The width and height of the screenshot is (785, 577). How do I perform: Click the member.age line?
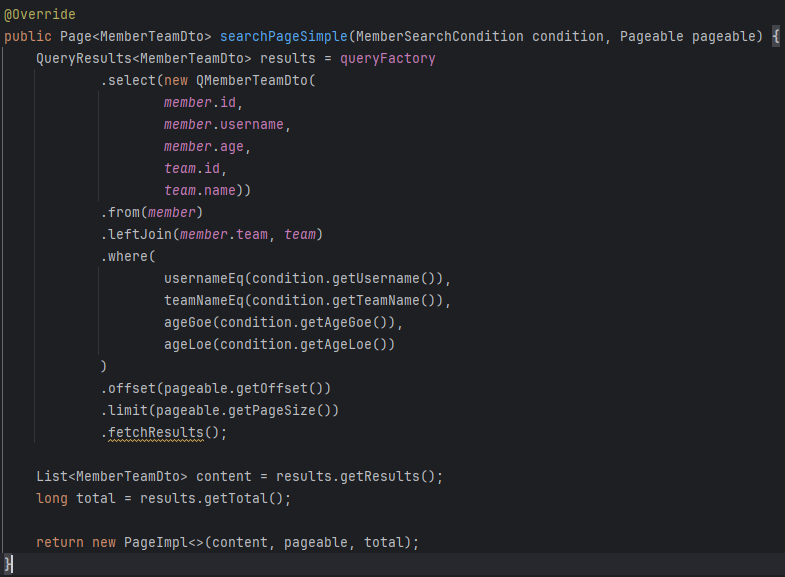[207, 147]
